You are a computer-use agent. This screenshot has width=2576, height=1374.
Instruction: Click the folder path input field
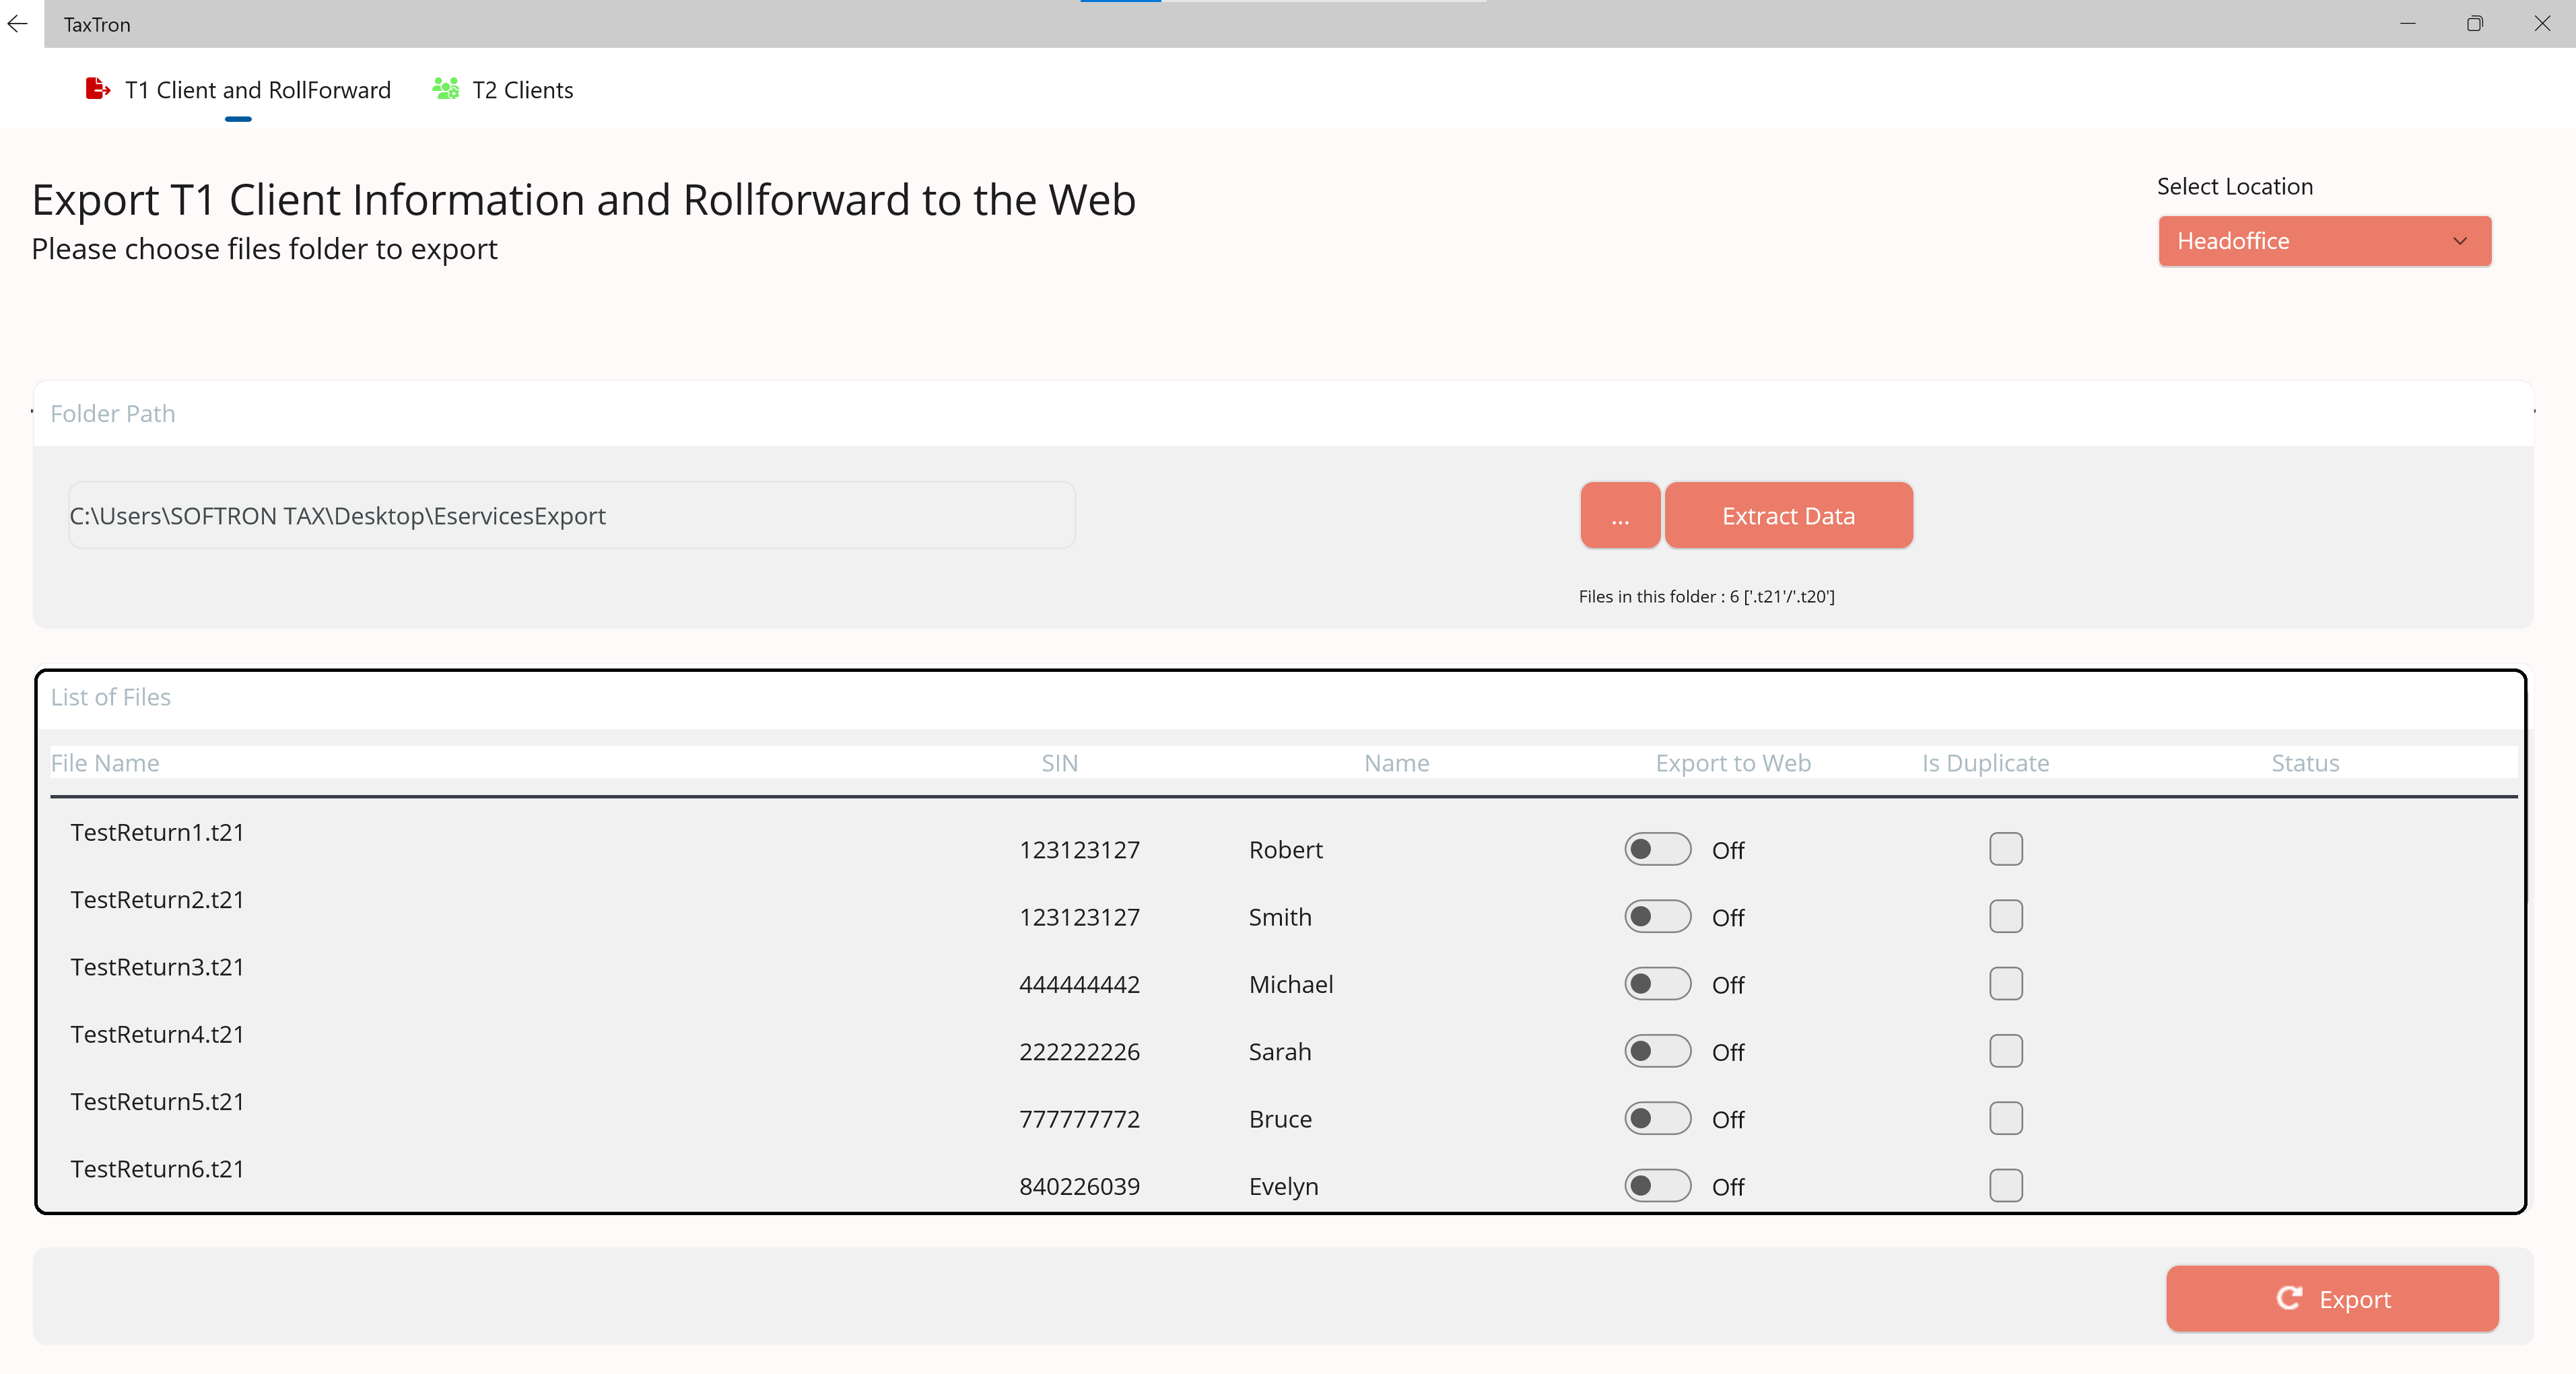coord(571,515)
